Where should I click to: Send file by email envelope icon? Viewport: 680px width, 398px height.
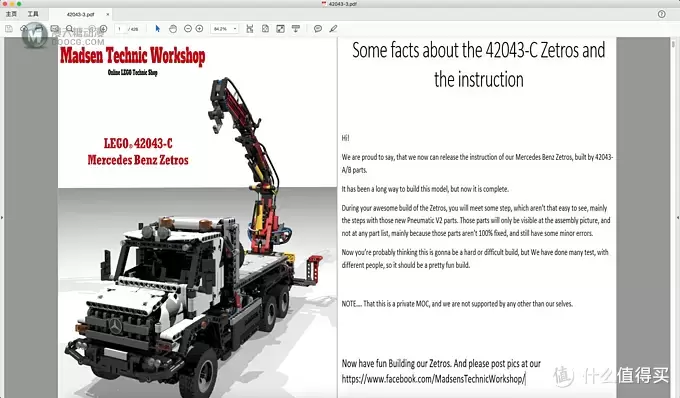55,29
